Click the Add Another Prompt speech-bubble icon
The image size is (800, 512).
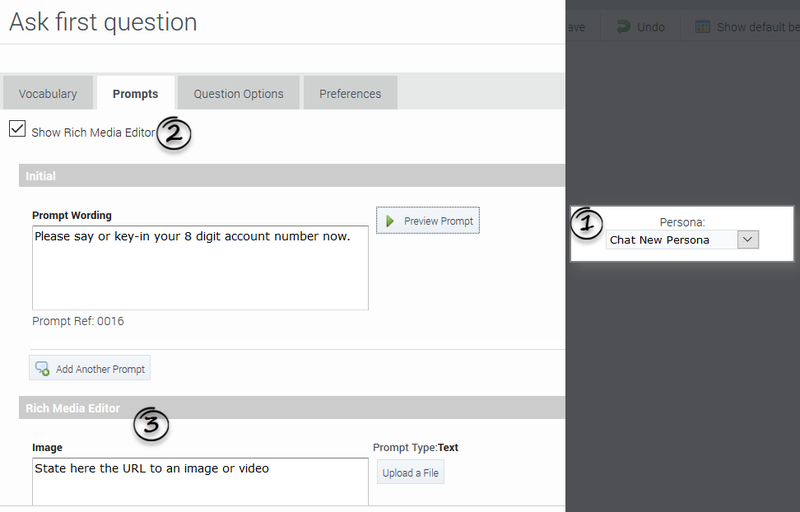[x=42, y=369]
